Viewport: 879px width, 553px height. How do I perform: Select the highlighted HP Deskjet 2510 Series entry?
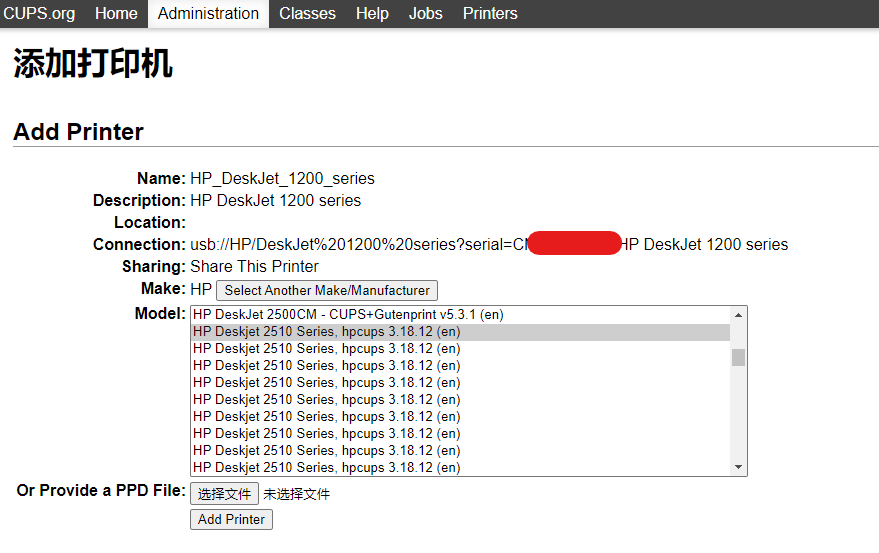pos(460,332)
